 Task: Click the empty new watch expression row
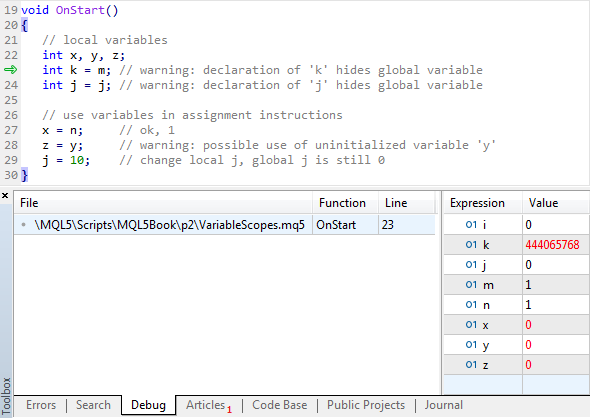coord(516,385)
